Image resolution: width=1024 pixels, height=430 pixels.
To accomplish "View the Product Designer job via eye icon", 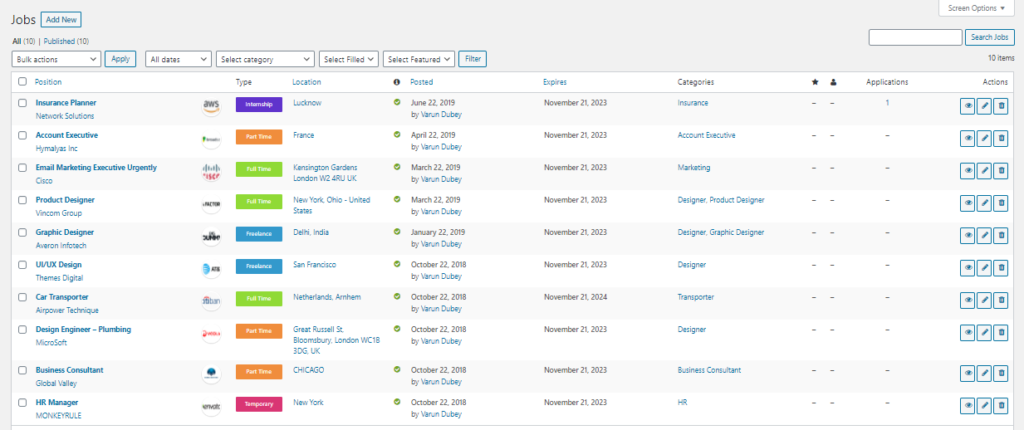I will (967, 203).
